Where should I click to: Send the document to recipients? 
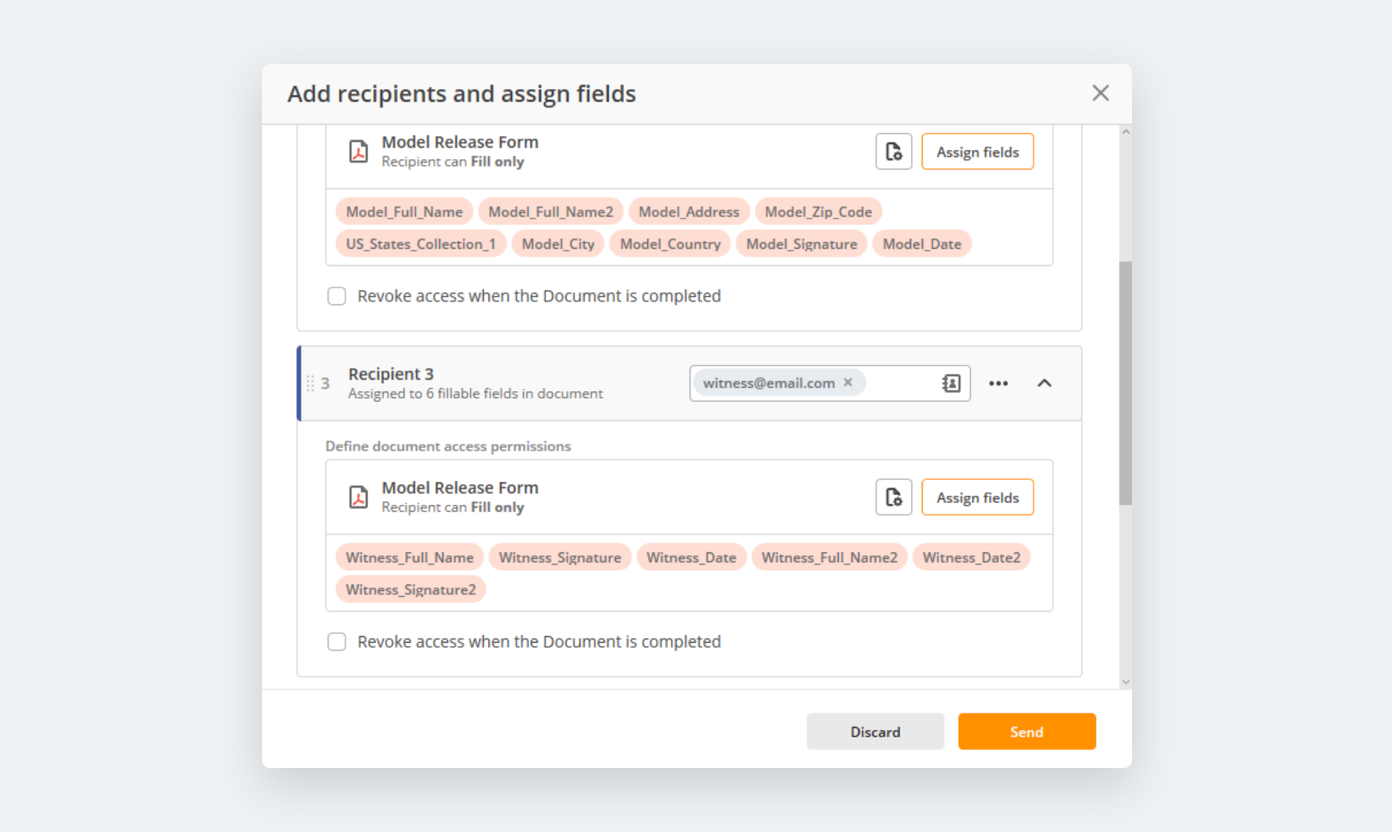point(1026,731)
